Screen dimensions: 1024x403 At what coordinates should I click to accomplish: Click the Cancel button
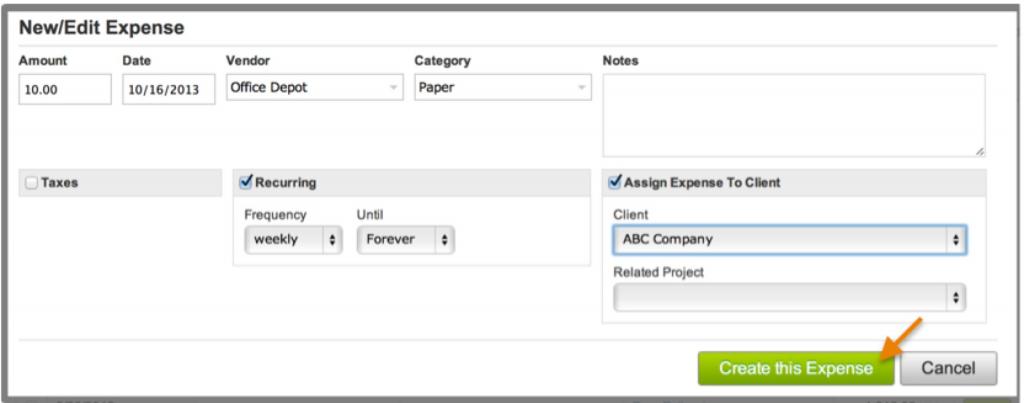point(948,368)
